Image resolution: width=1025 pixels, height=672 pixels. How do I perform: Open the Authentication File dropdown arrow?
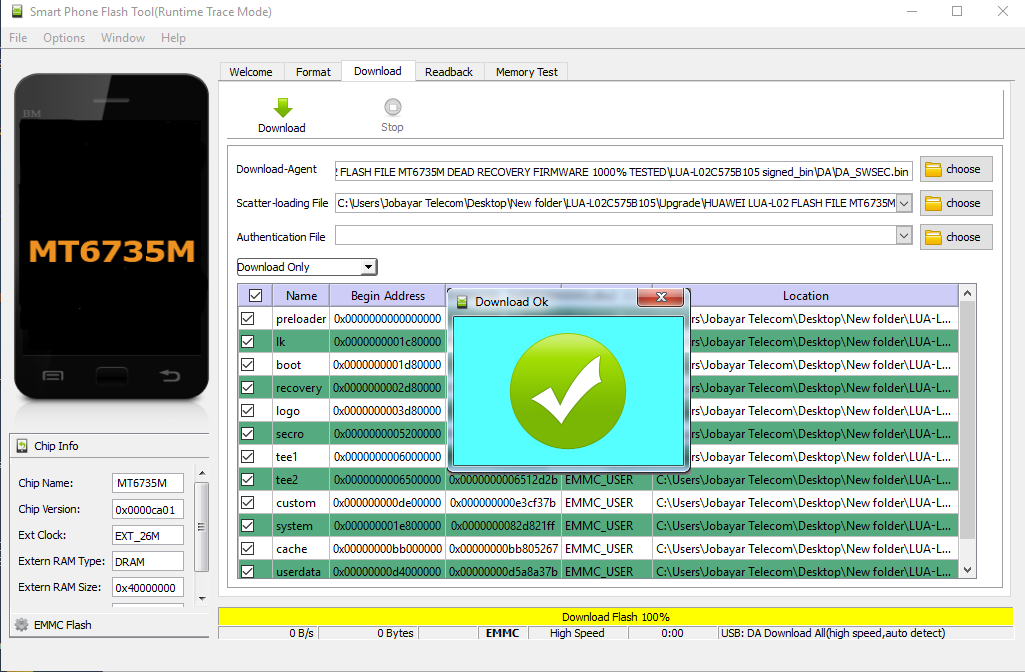click(903, 237)
